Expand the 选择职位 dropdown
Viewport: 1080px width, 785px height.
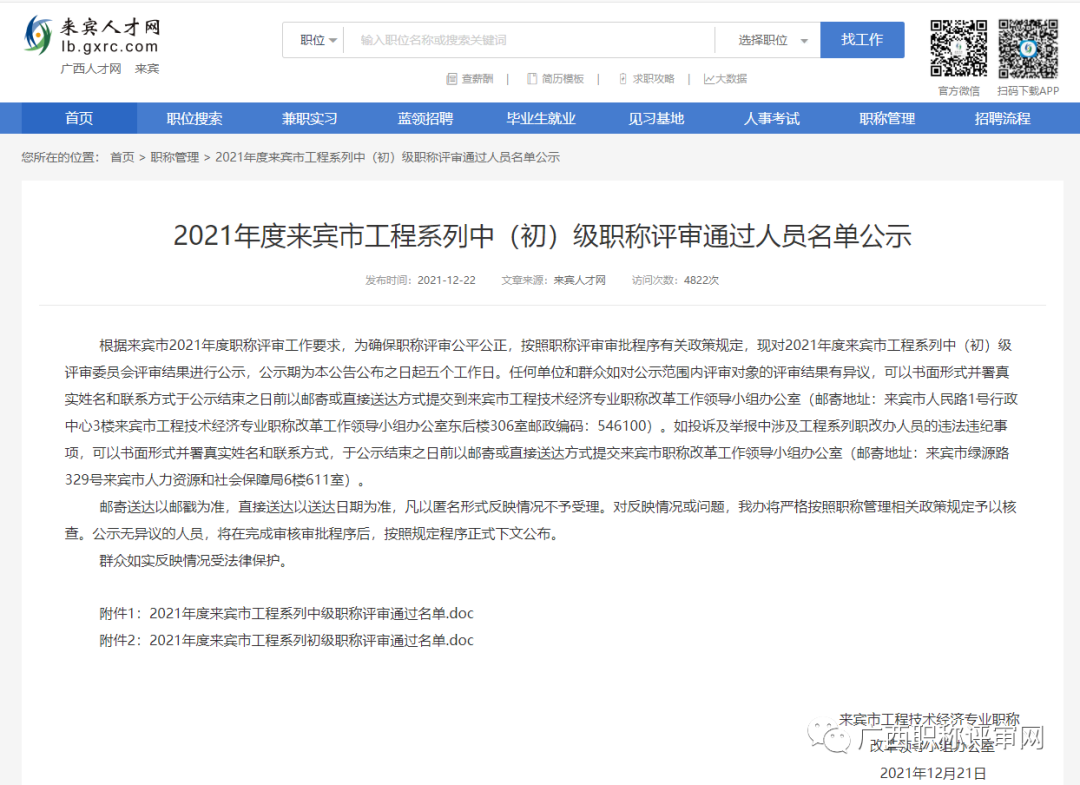click(x=773, y=40)
